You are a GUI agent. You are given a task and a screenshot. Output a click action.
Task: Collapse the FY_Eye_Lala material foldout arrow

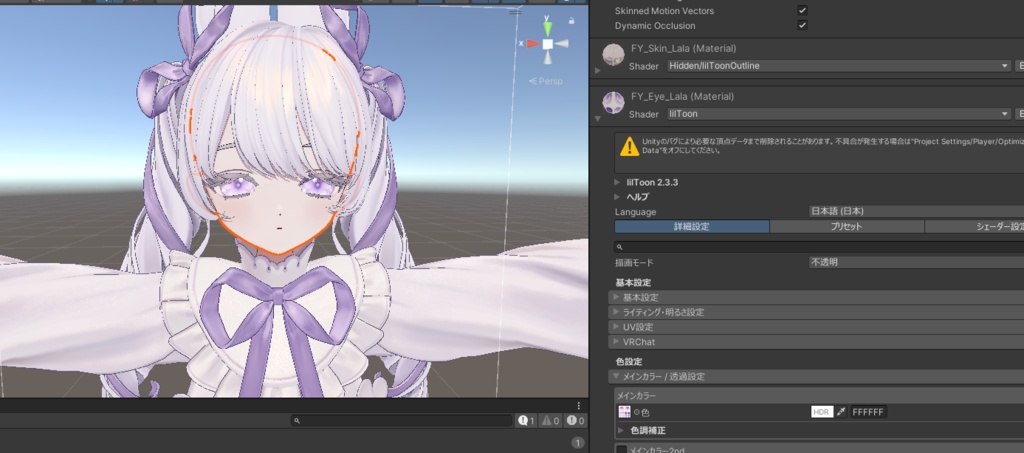(598, 118)
